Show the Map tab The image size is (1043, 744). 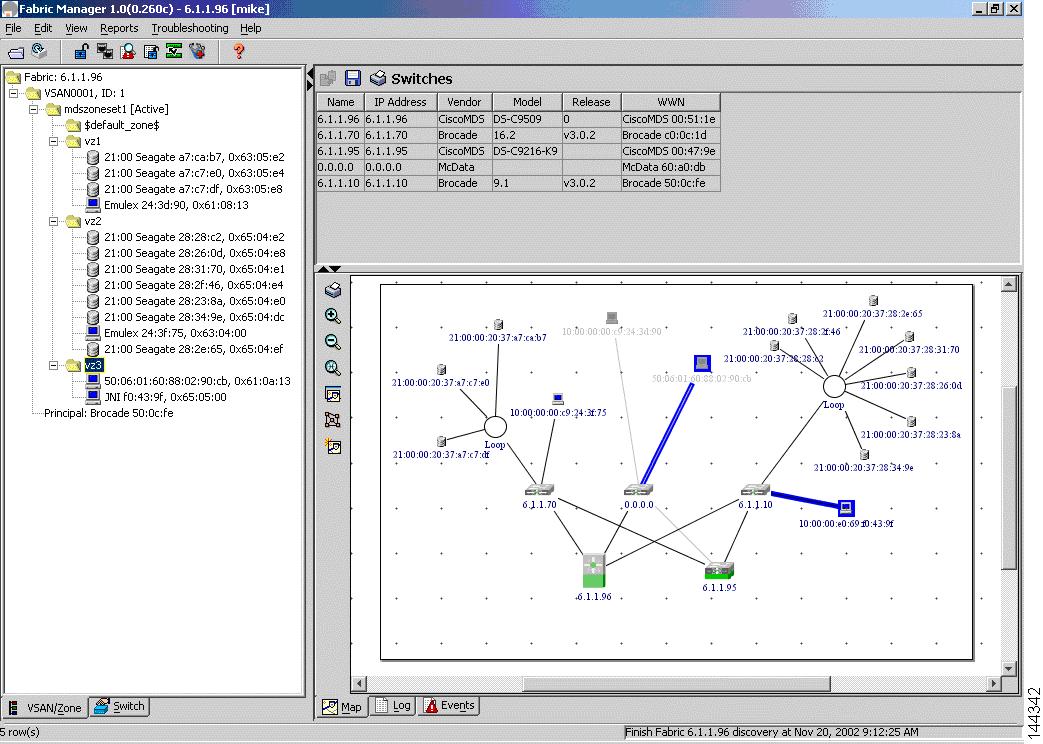(342, 707)
